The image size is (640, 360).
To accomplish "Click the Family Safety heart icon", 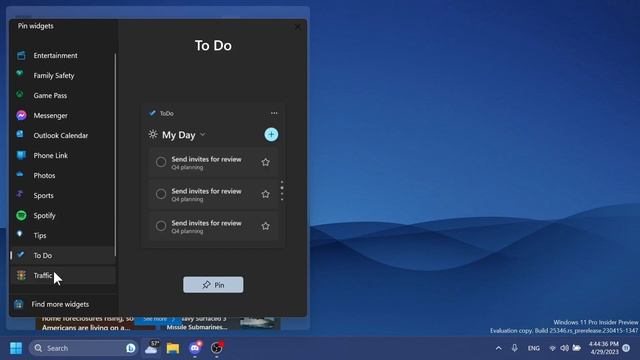I will click(x=20, y=74).
